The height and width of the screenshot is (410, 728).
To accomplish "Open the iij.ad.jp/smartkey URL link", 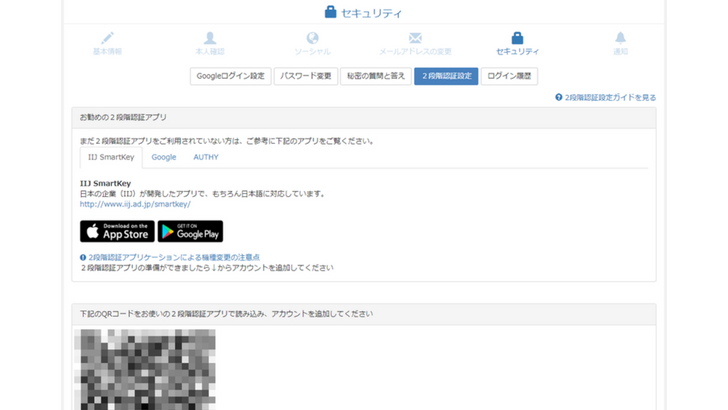I will click(x=135, y=204).
